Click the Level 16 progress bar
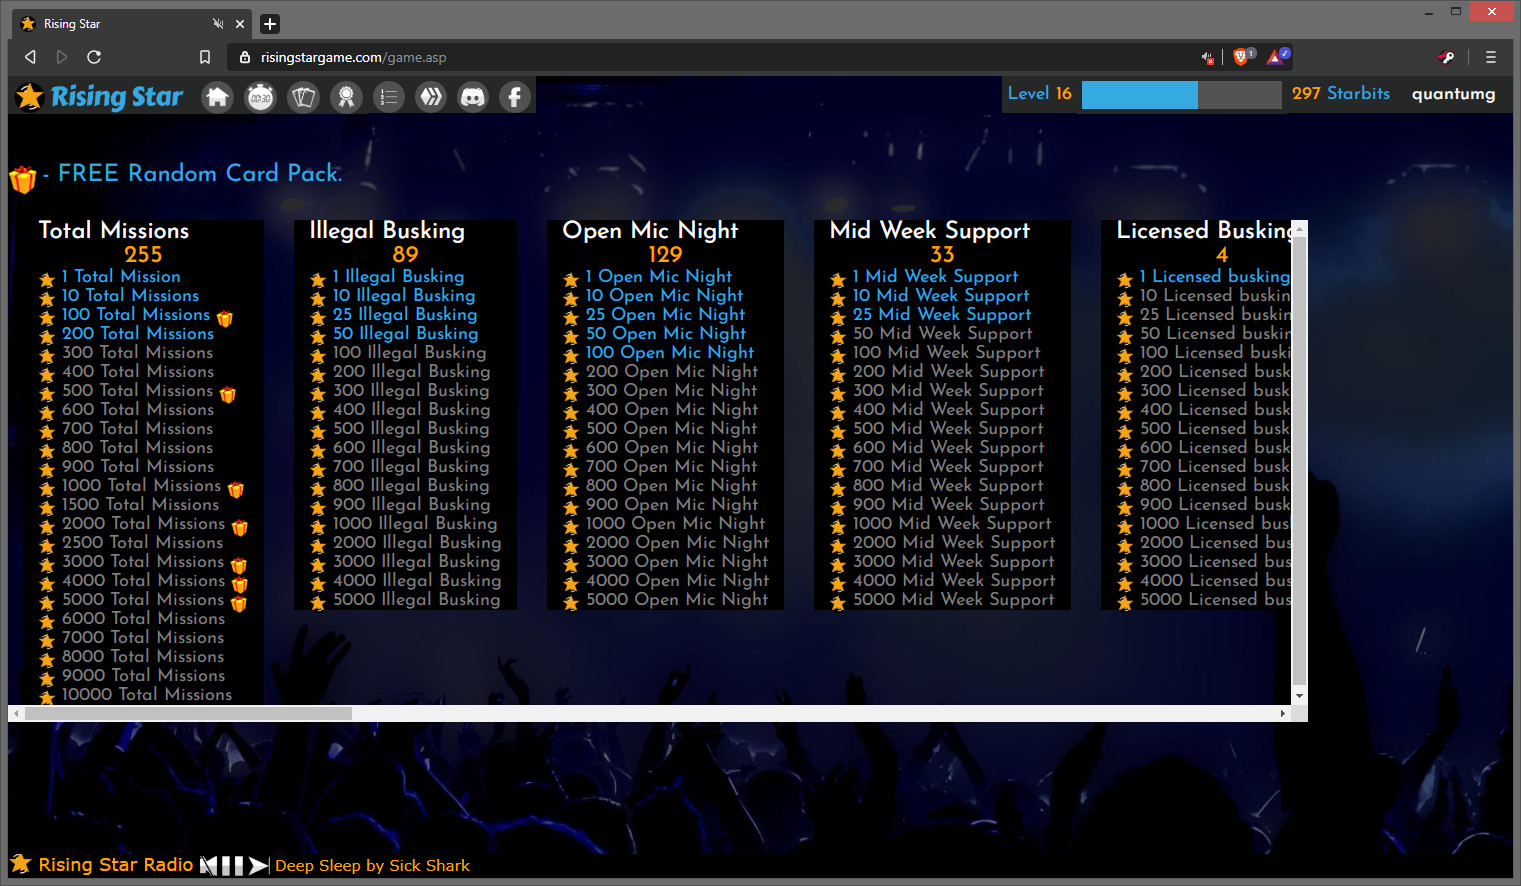Screen dimensions: 1521x886 coord(1182,94)
